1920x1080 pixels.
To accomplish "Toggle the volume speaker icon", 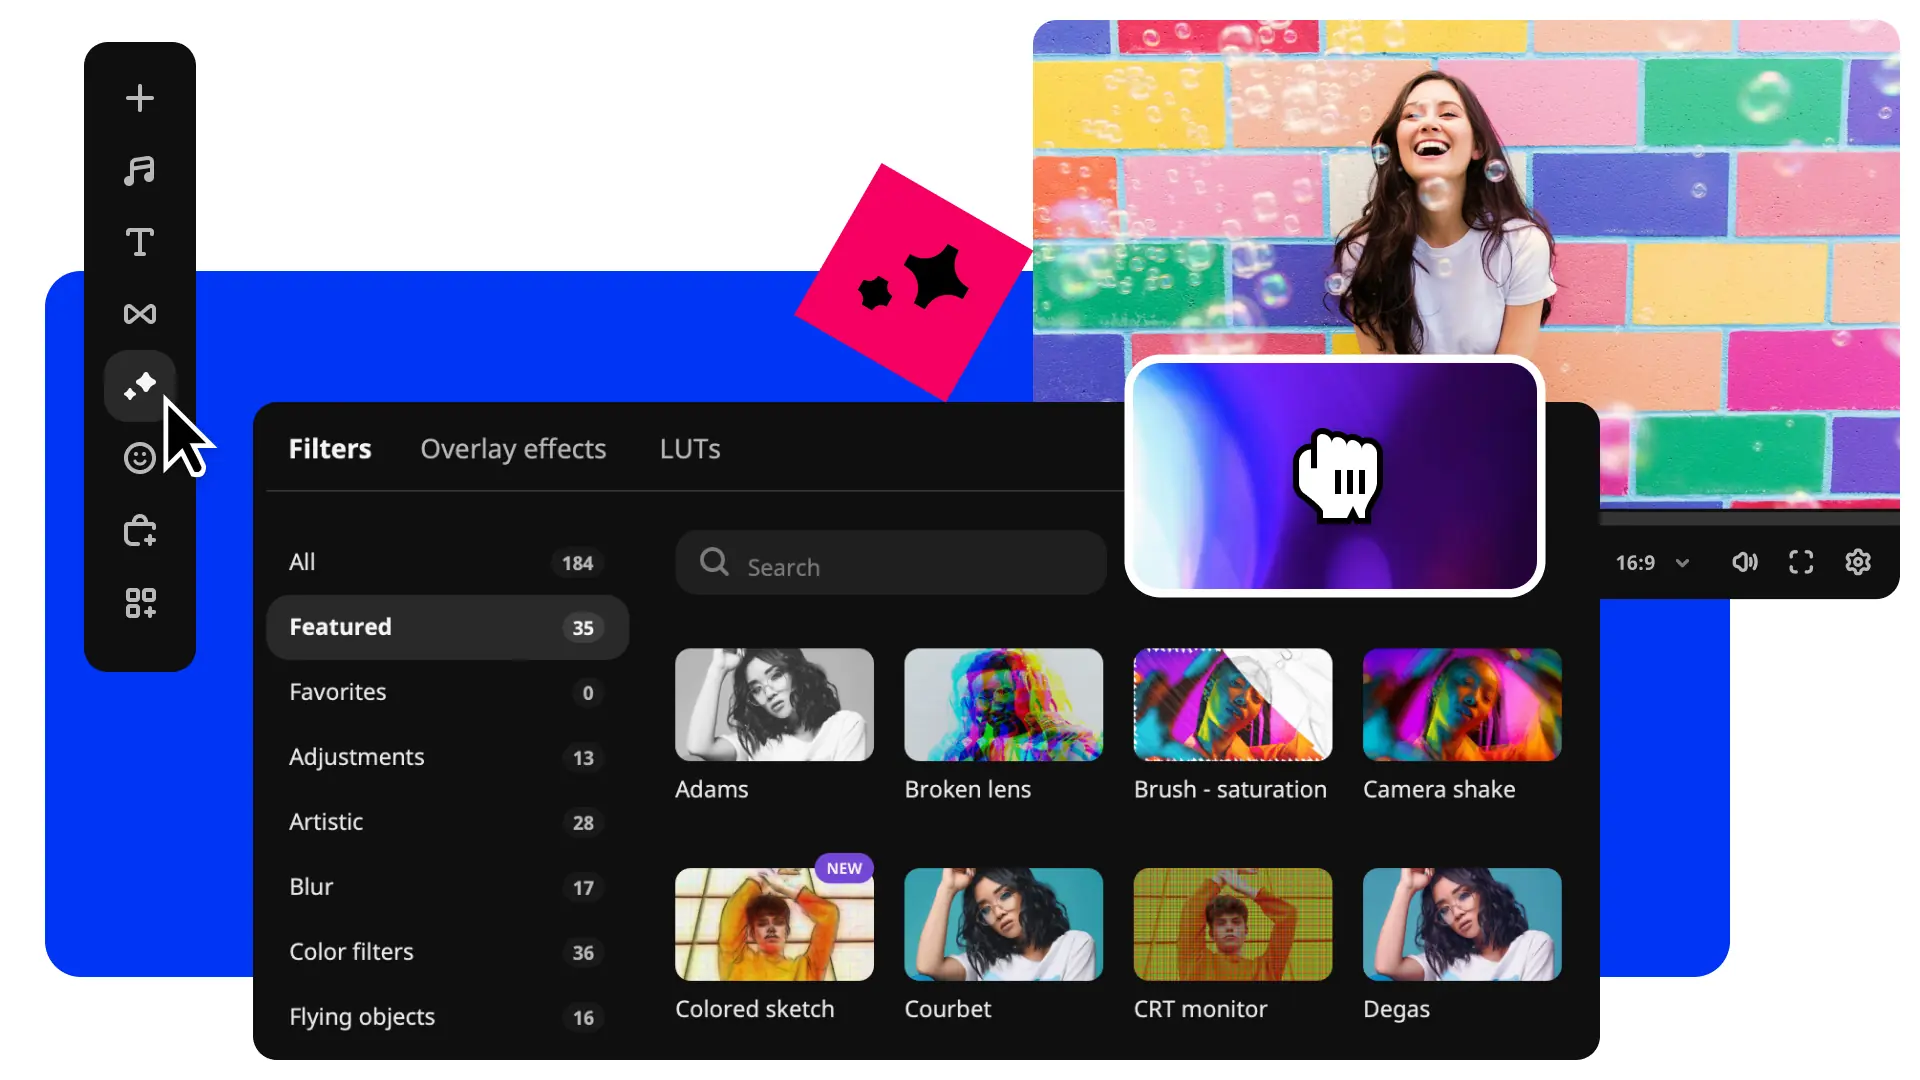I will point(1745,562).
